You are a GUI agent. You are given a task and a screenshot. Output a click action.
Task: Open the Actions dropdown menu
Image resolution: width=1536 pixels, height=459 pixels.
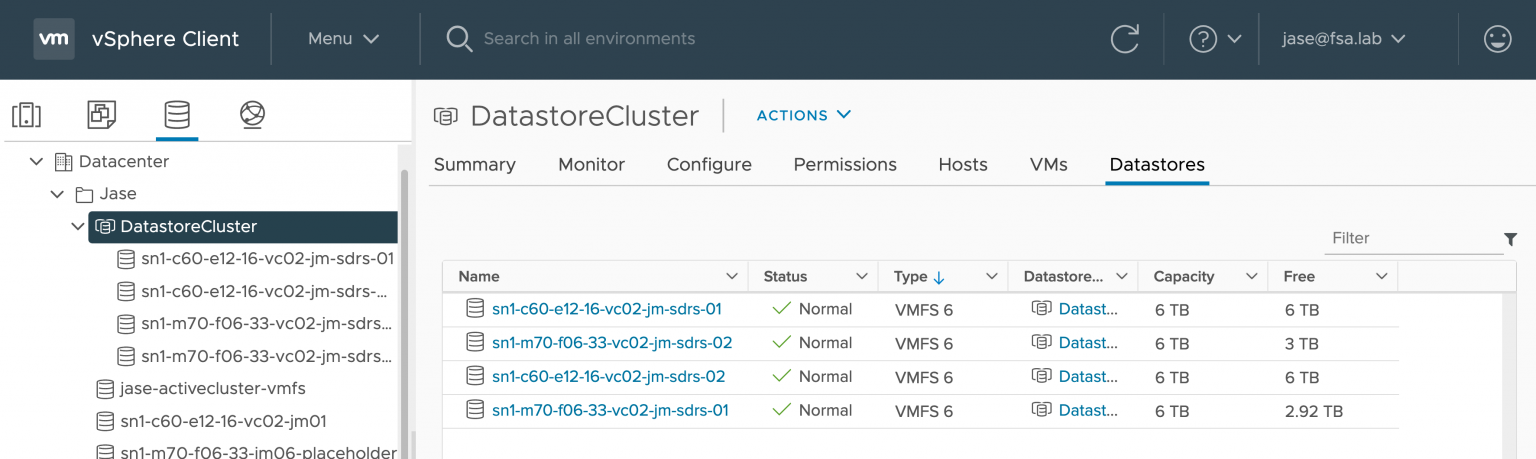click(803, 115)
